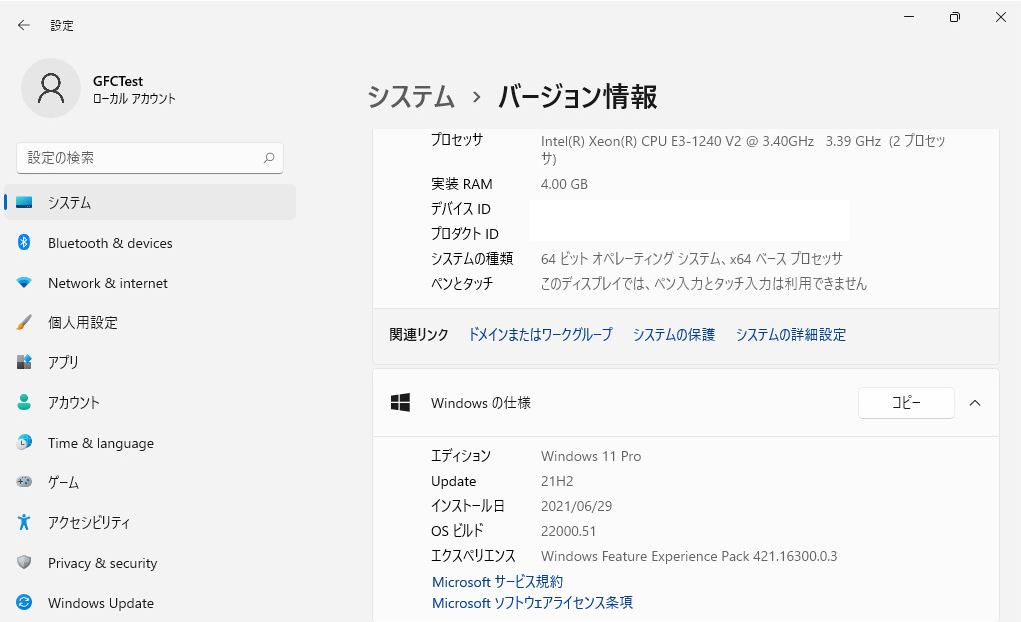
Task: Click the システム monitor icon in sidebar
Action: (x=24, y=203)
